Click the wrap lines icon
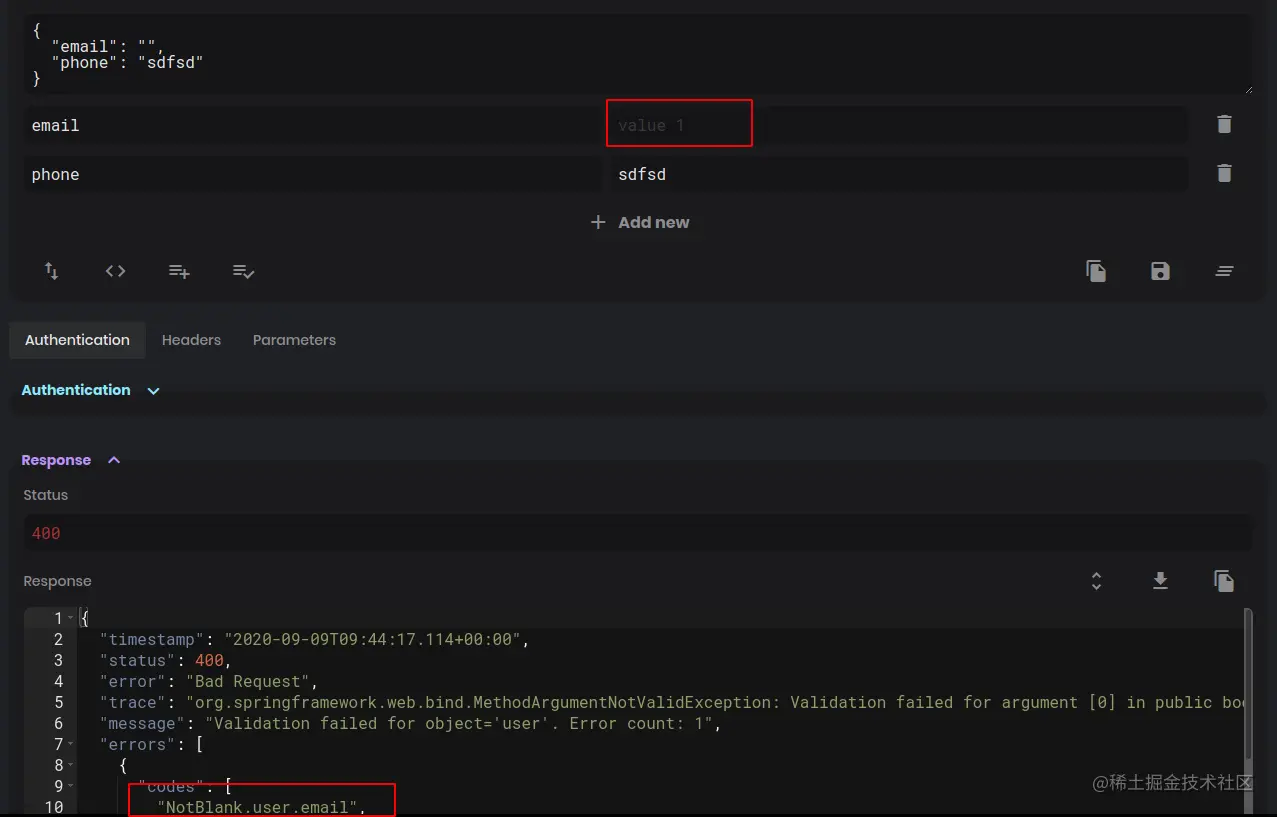Screen dimensions: 1277x817 1224,271
